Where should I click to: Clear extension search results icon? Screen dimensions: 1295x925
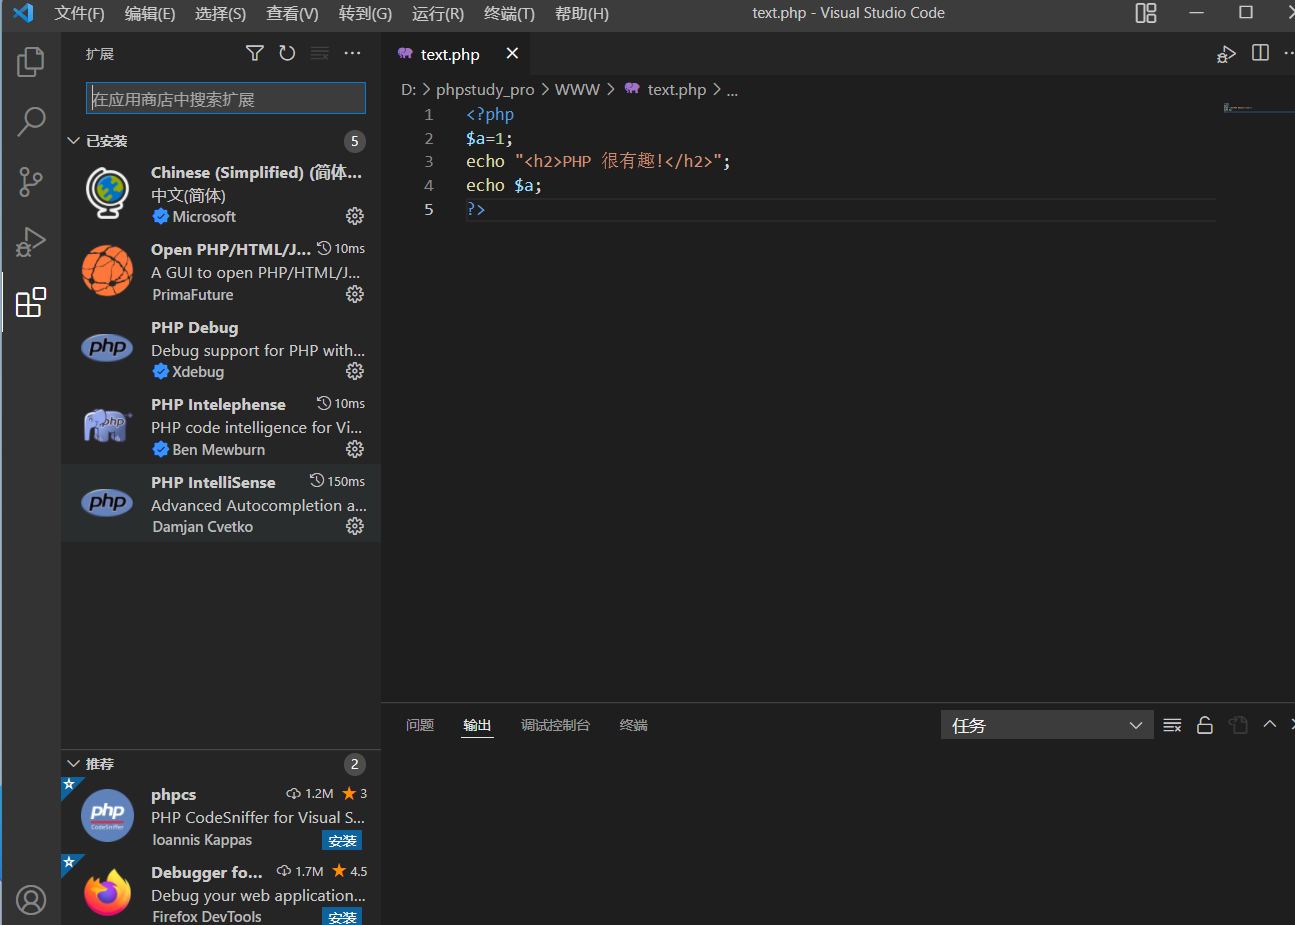(x=320, y=53)
